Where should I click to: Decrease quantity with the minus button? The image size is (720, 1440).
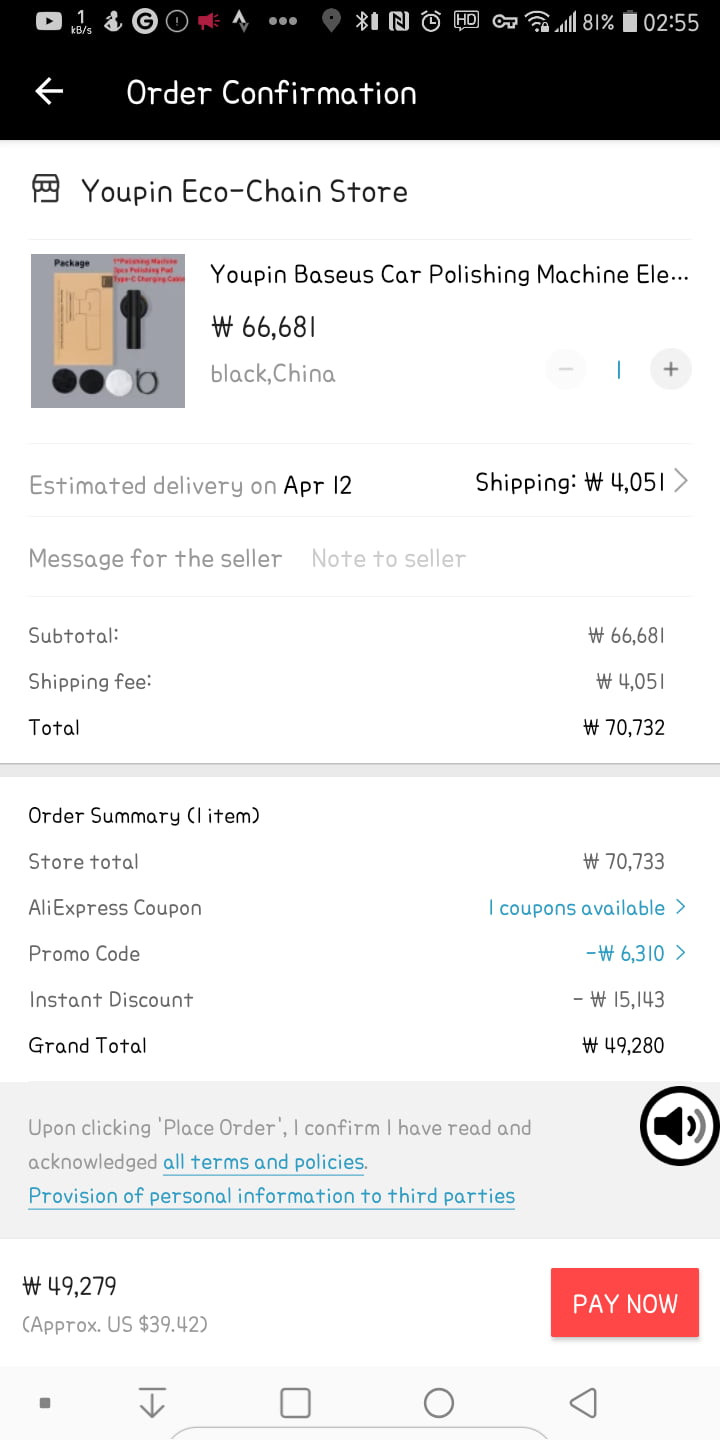566,369
